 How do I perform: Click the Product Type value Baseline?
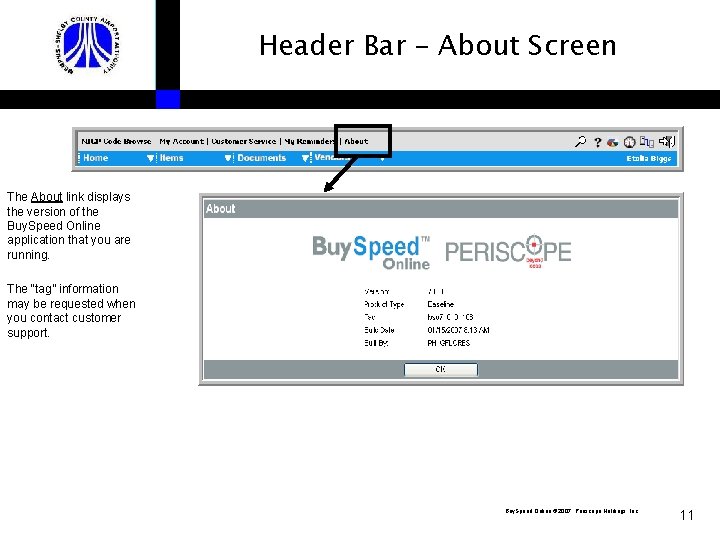coord(440,304)
